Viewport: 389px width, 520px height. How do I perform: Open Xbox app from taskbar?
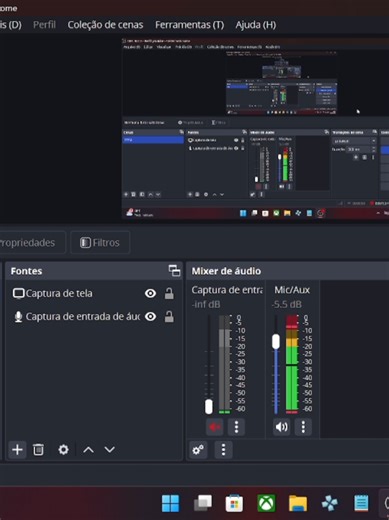tap(266, 503)
